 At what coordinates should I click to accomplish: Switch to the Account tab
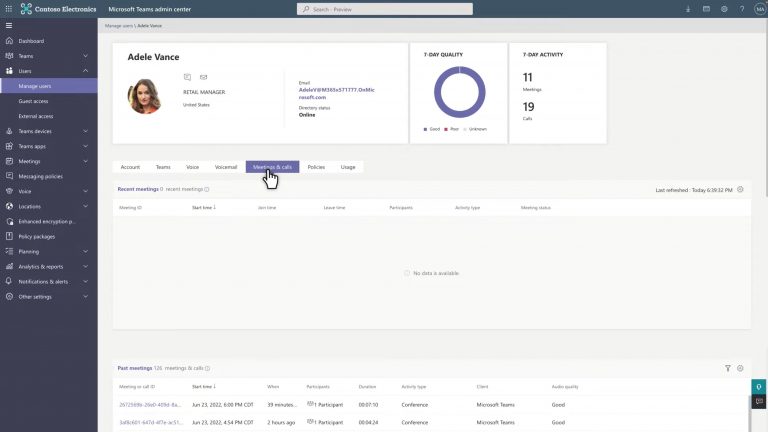[130, 167]
